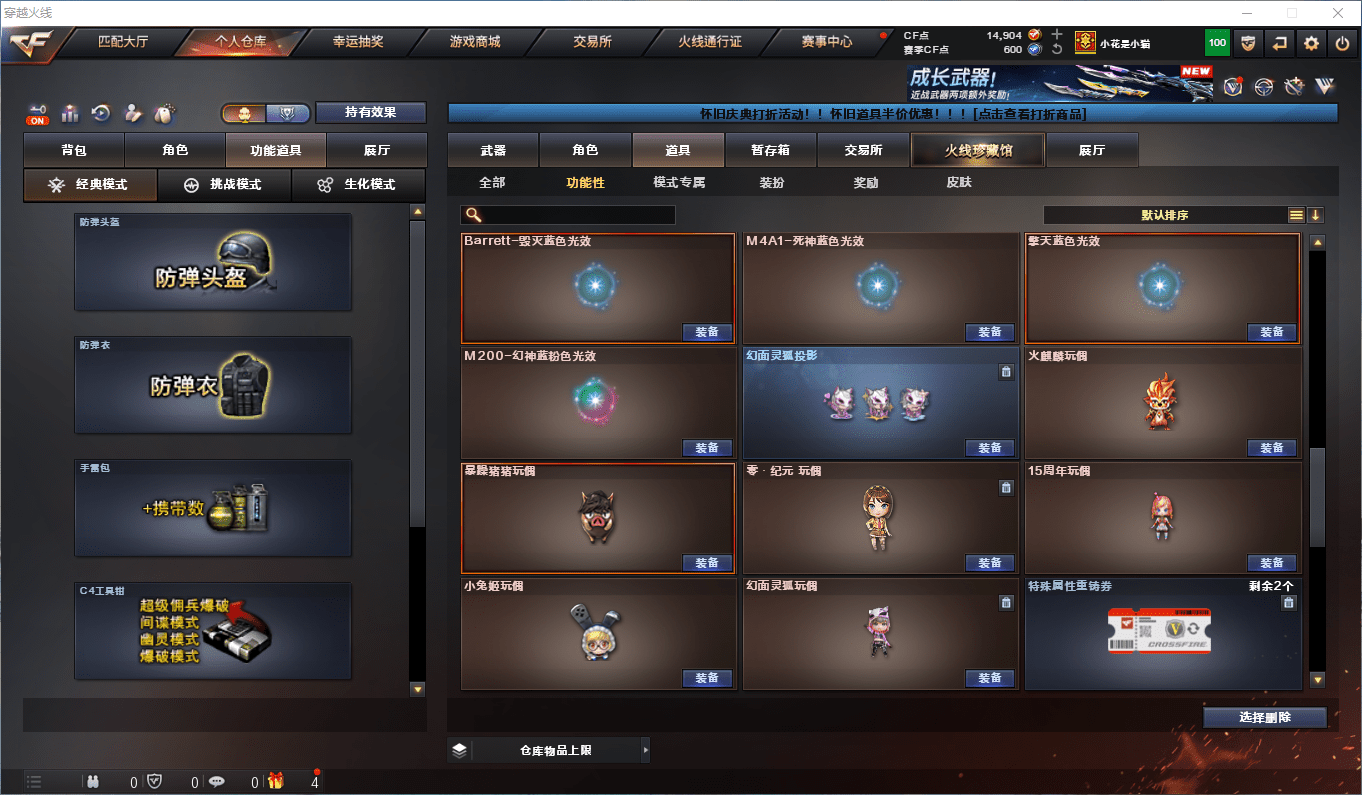Click the gift box icon in bottom bar

click(275, 781)
